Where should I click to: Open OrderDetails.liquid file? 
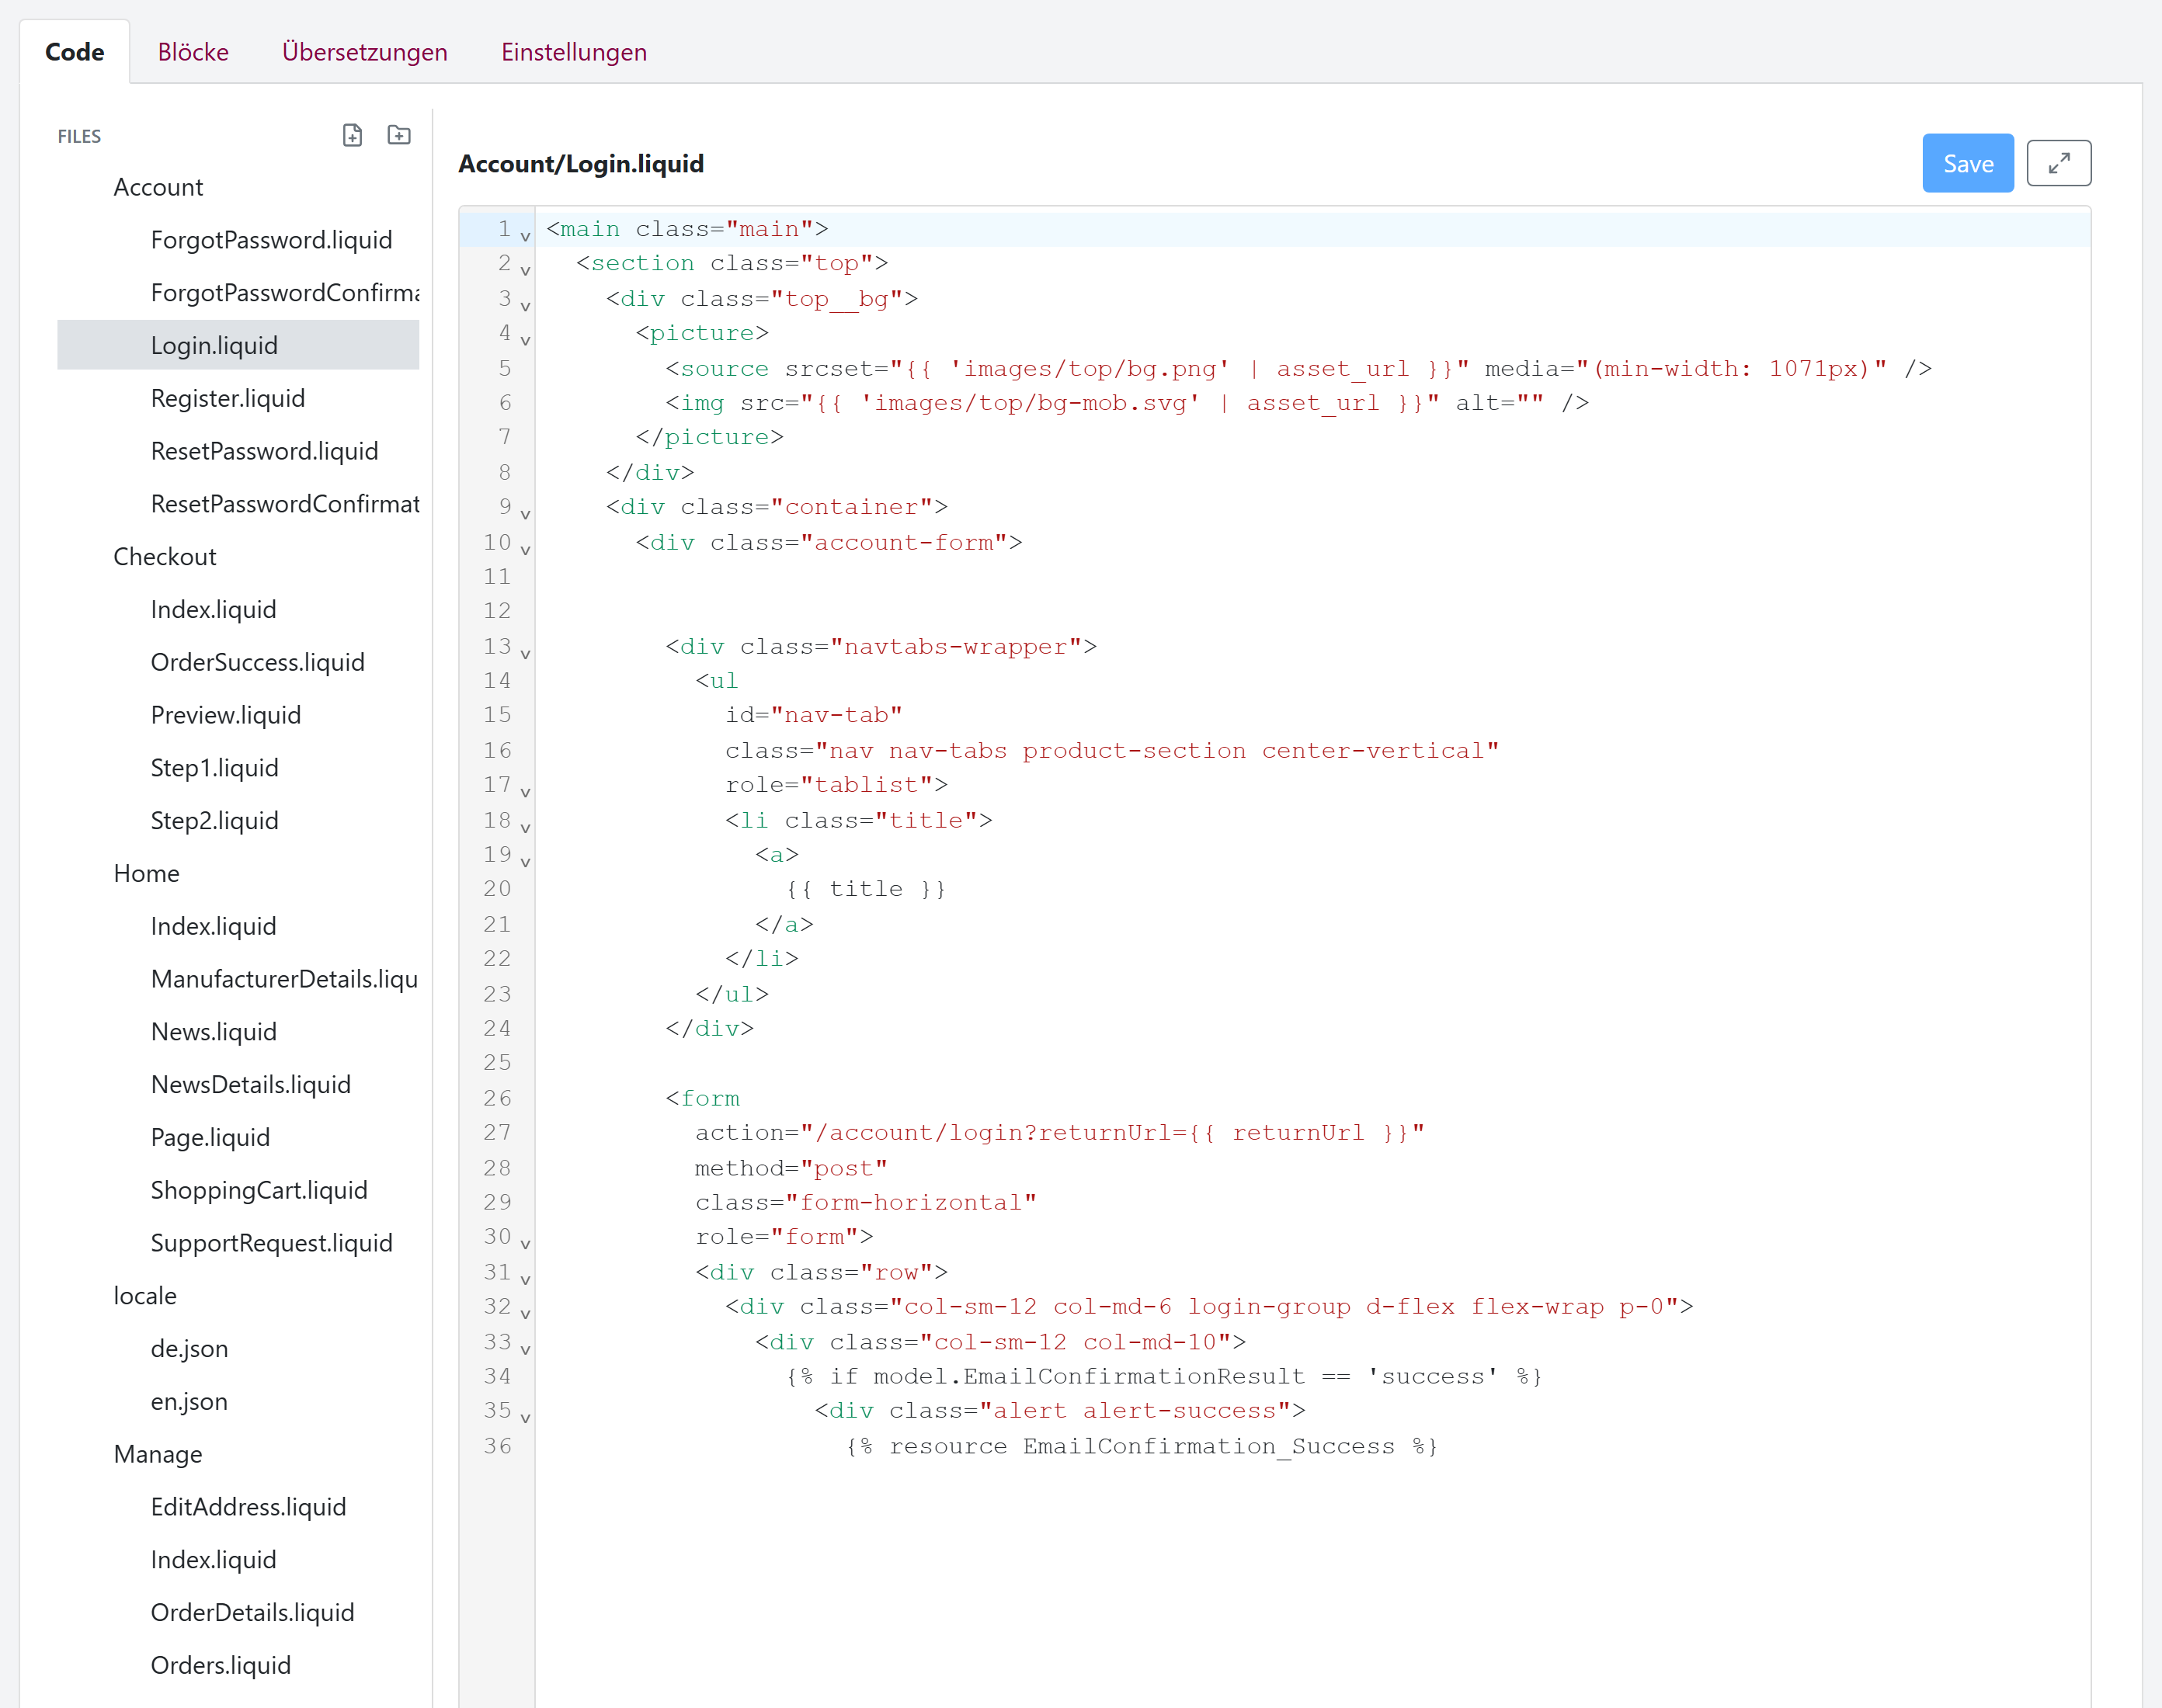point(252,1613)
